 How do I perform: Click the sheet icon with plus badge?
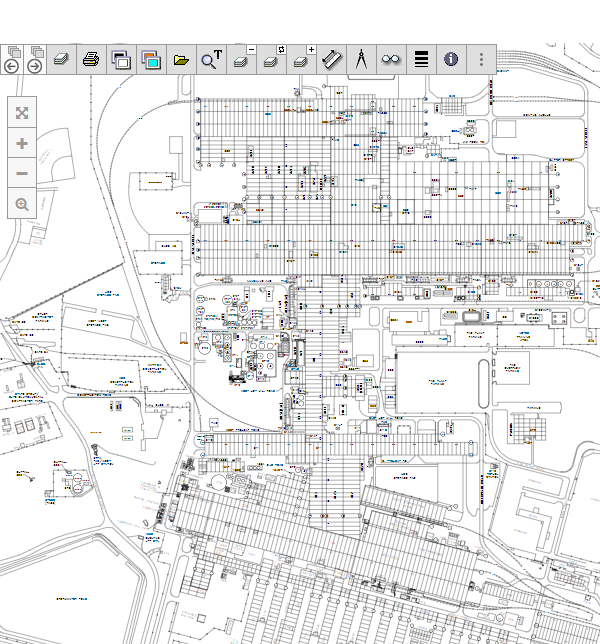pos(301,59)
